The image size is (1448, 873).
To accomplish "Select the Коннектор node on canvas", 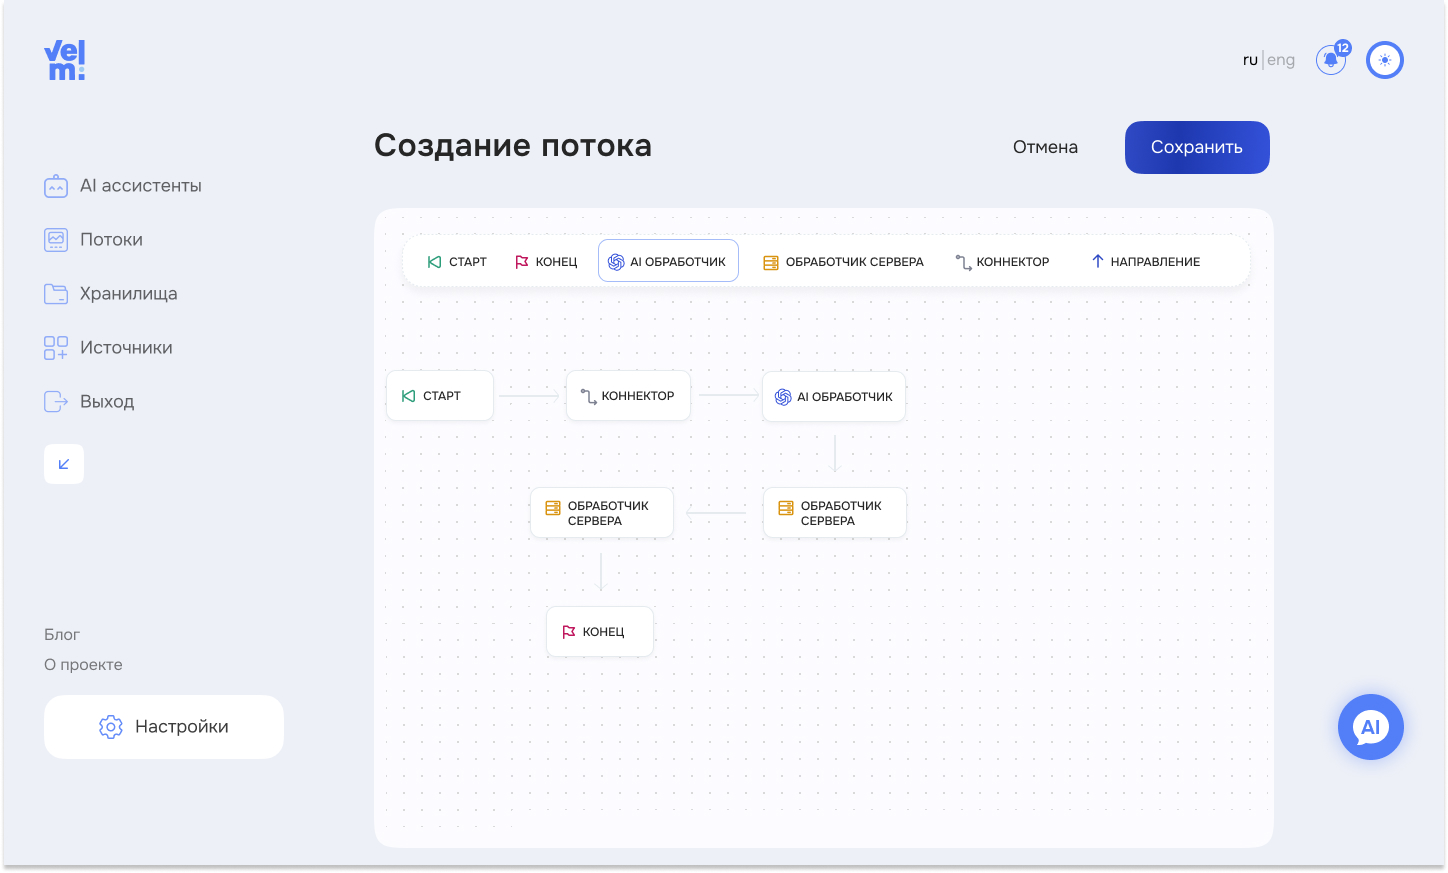I will pyautogui.click(x=628, y=396).
